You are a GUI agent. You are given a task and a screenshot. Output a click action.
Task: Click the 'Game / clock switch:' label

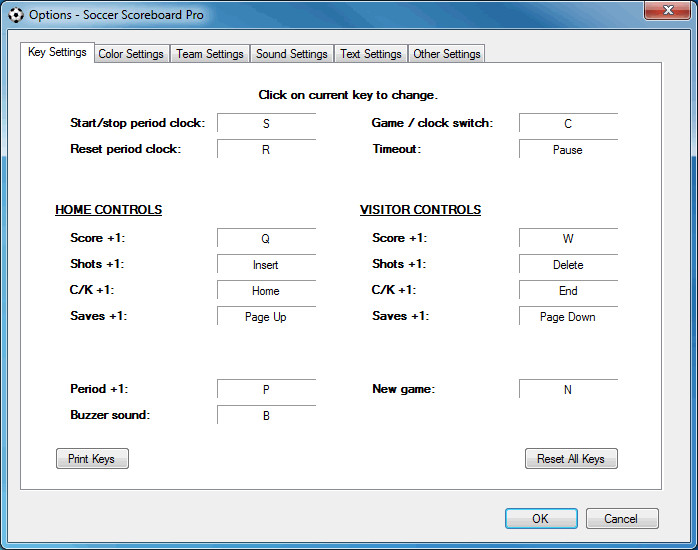432,123
